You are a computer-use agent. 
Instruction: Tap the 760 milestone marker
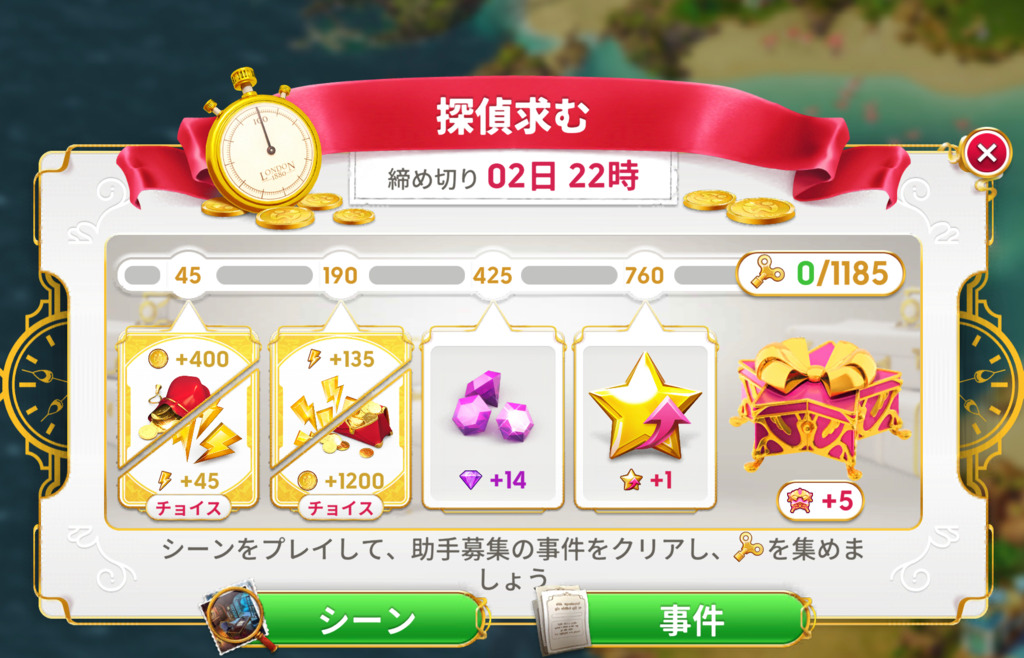(x=645, y=275)
